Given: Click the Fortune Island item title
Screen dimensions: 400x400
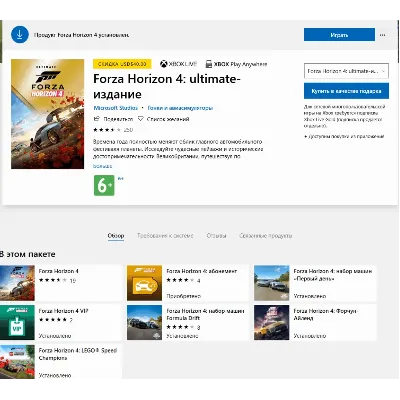Looking at the screenshot, I should tap(325, 314).
